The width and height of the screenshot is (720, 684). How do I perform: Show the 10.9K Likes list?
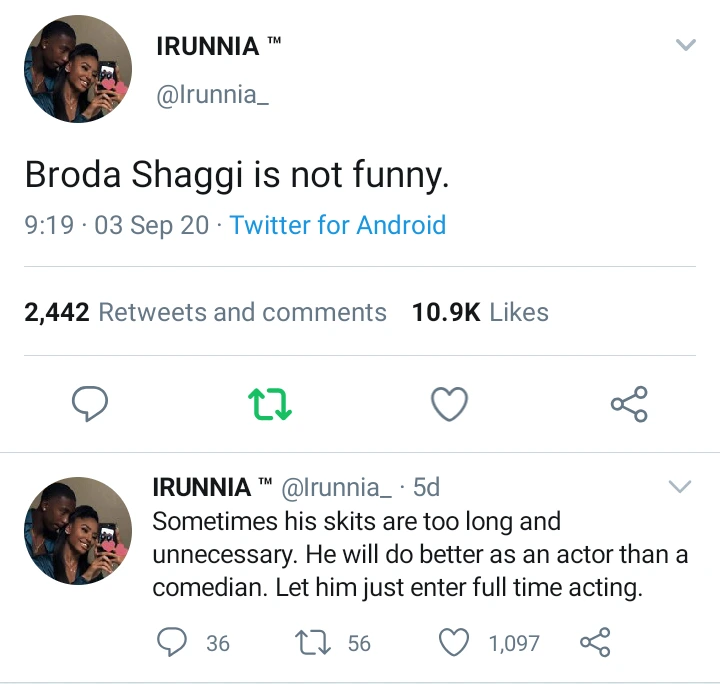tap(480, 312)
